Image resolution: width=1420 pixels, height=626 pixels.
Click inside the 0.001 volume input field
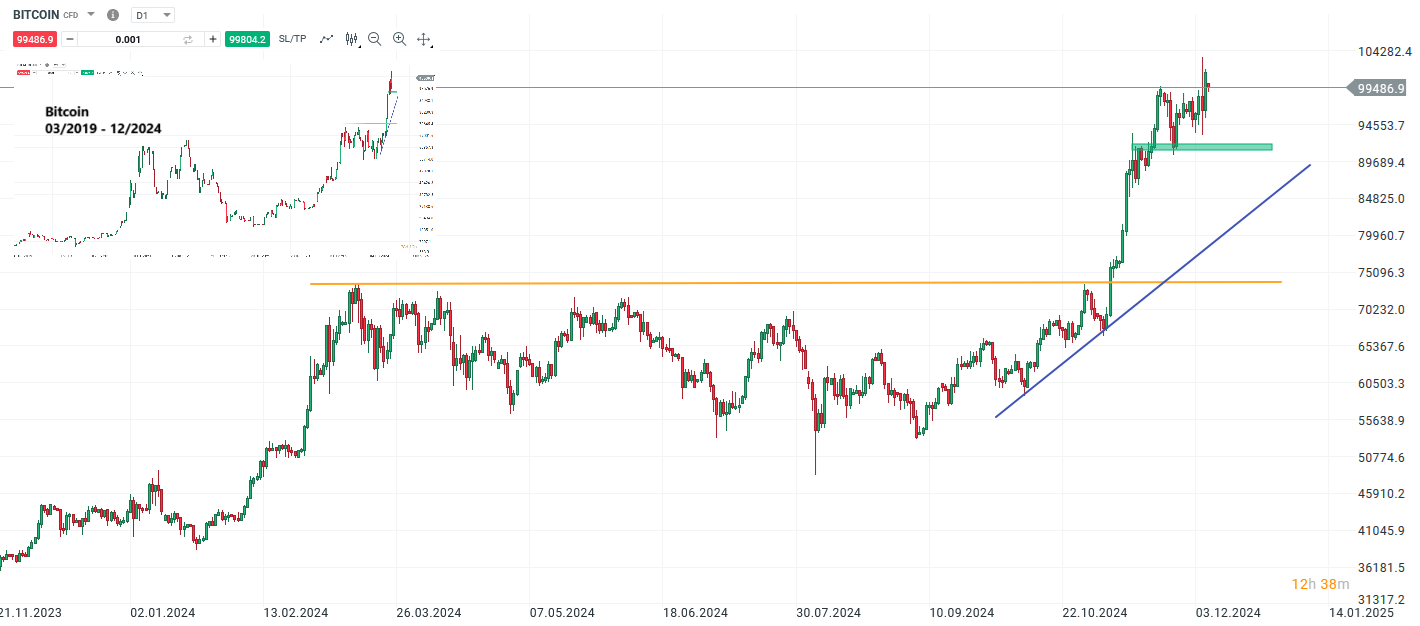pyautogui.click(x=128, y=39)
